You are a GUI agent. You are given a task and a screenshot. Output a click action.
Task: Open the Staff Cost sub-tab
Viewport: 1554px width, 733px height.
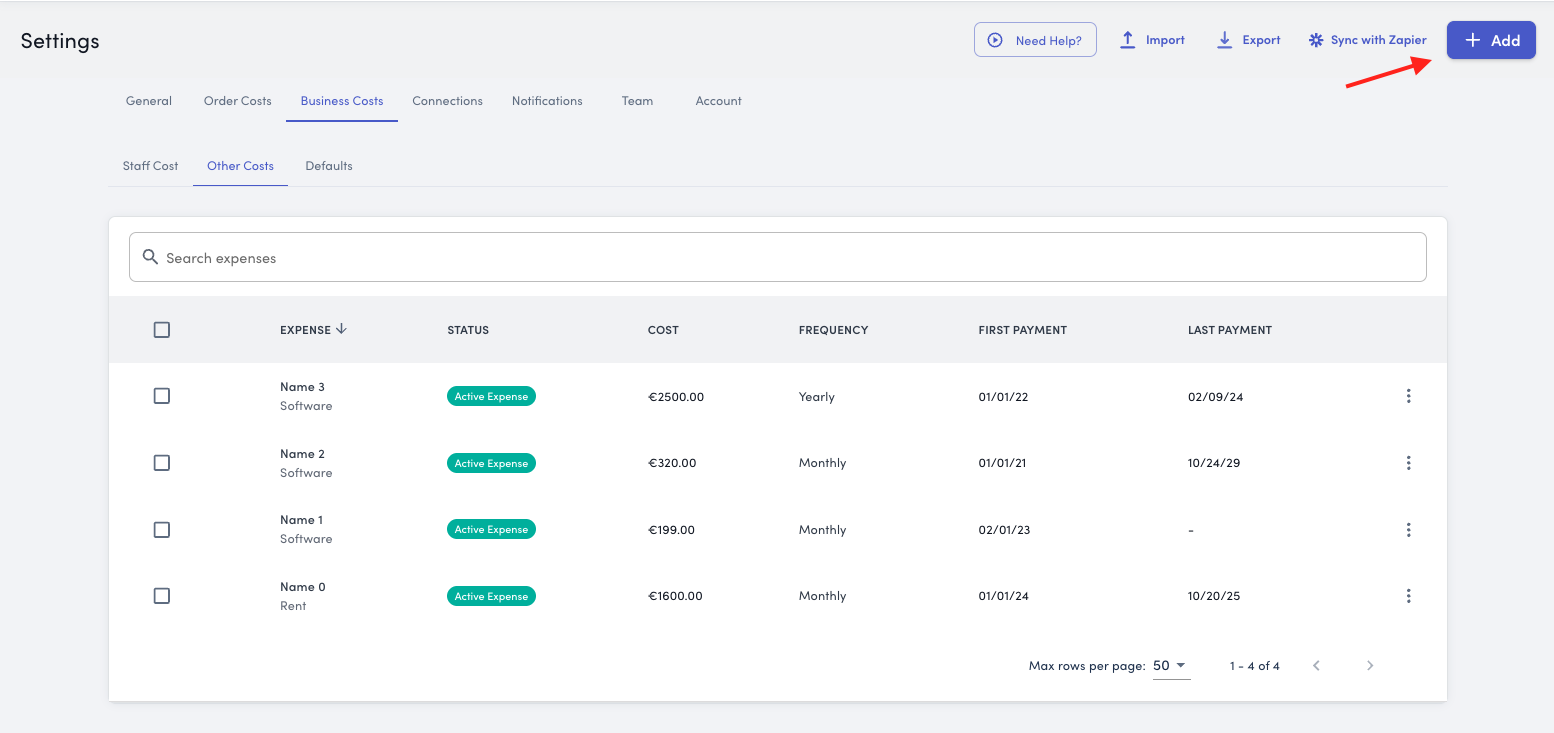coord(150,166)
